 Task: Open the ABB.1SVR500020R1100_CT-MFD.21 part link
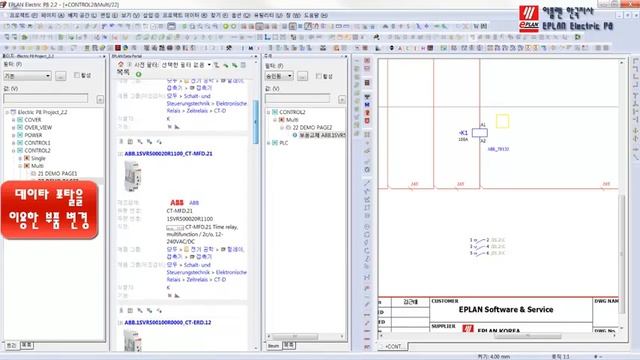click(x=168, y=154)
